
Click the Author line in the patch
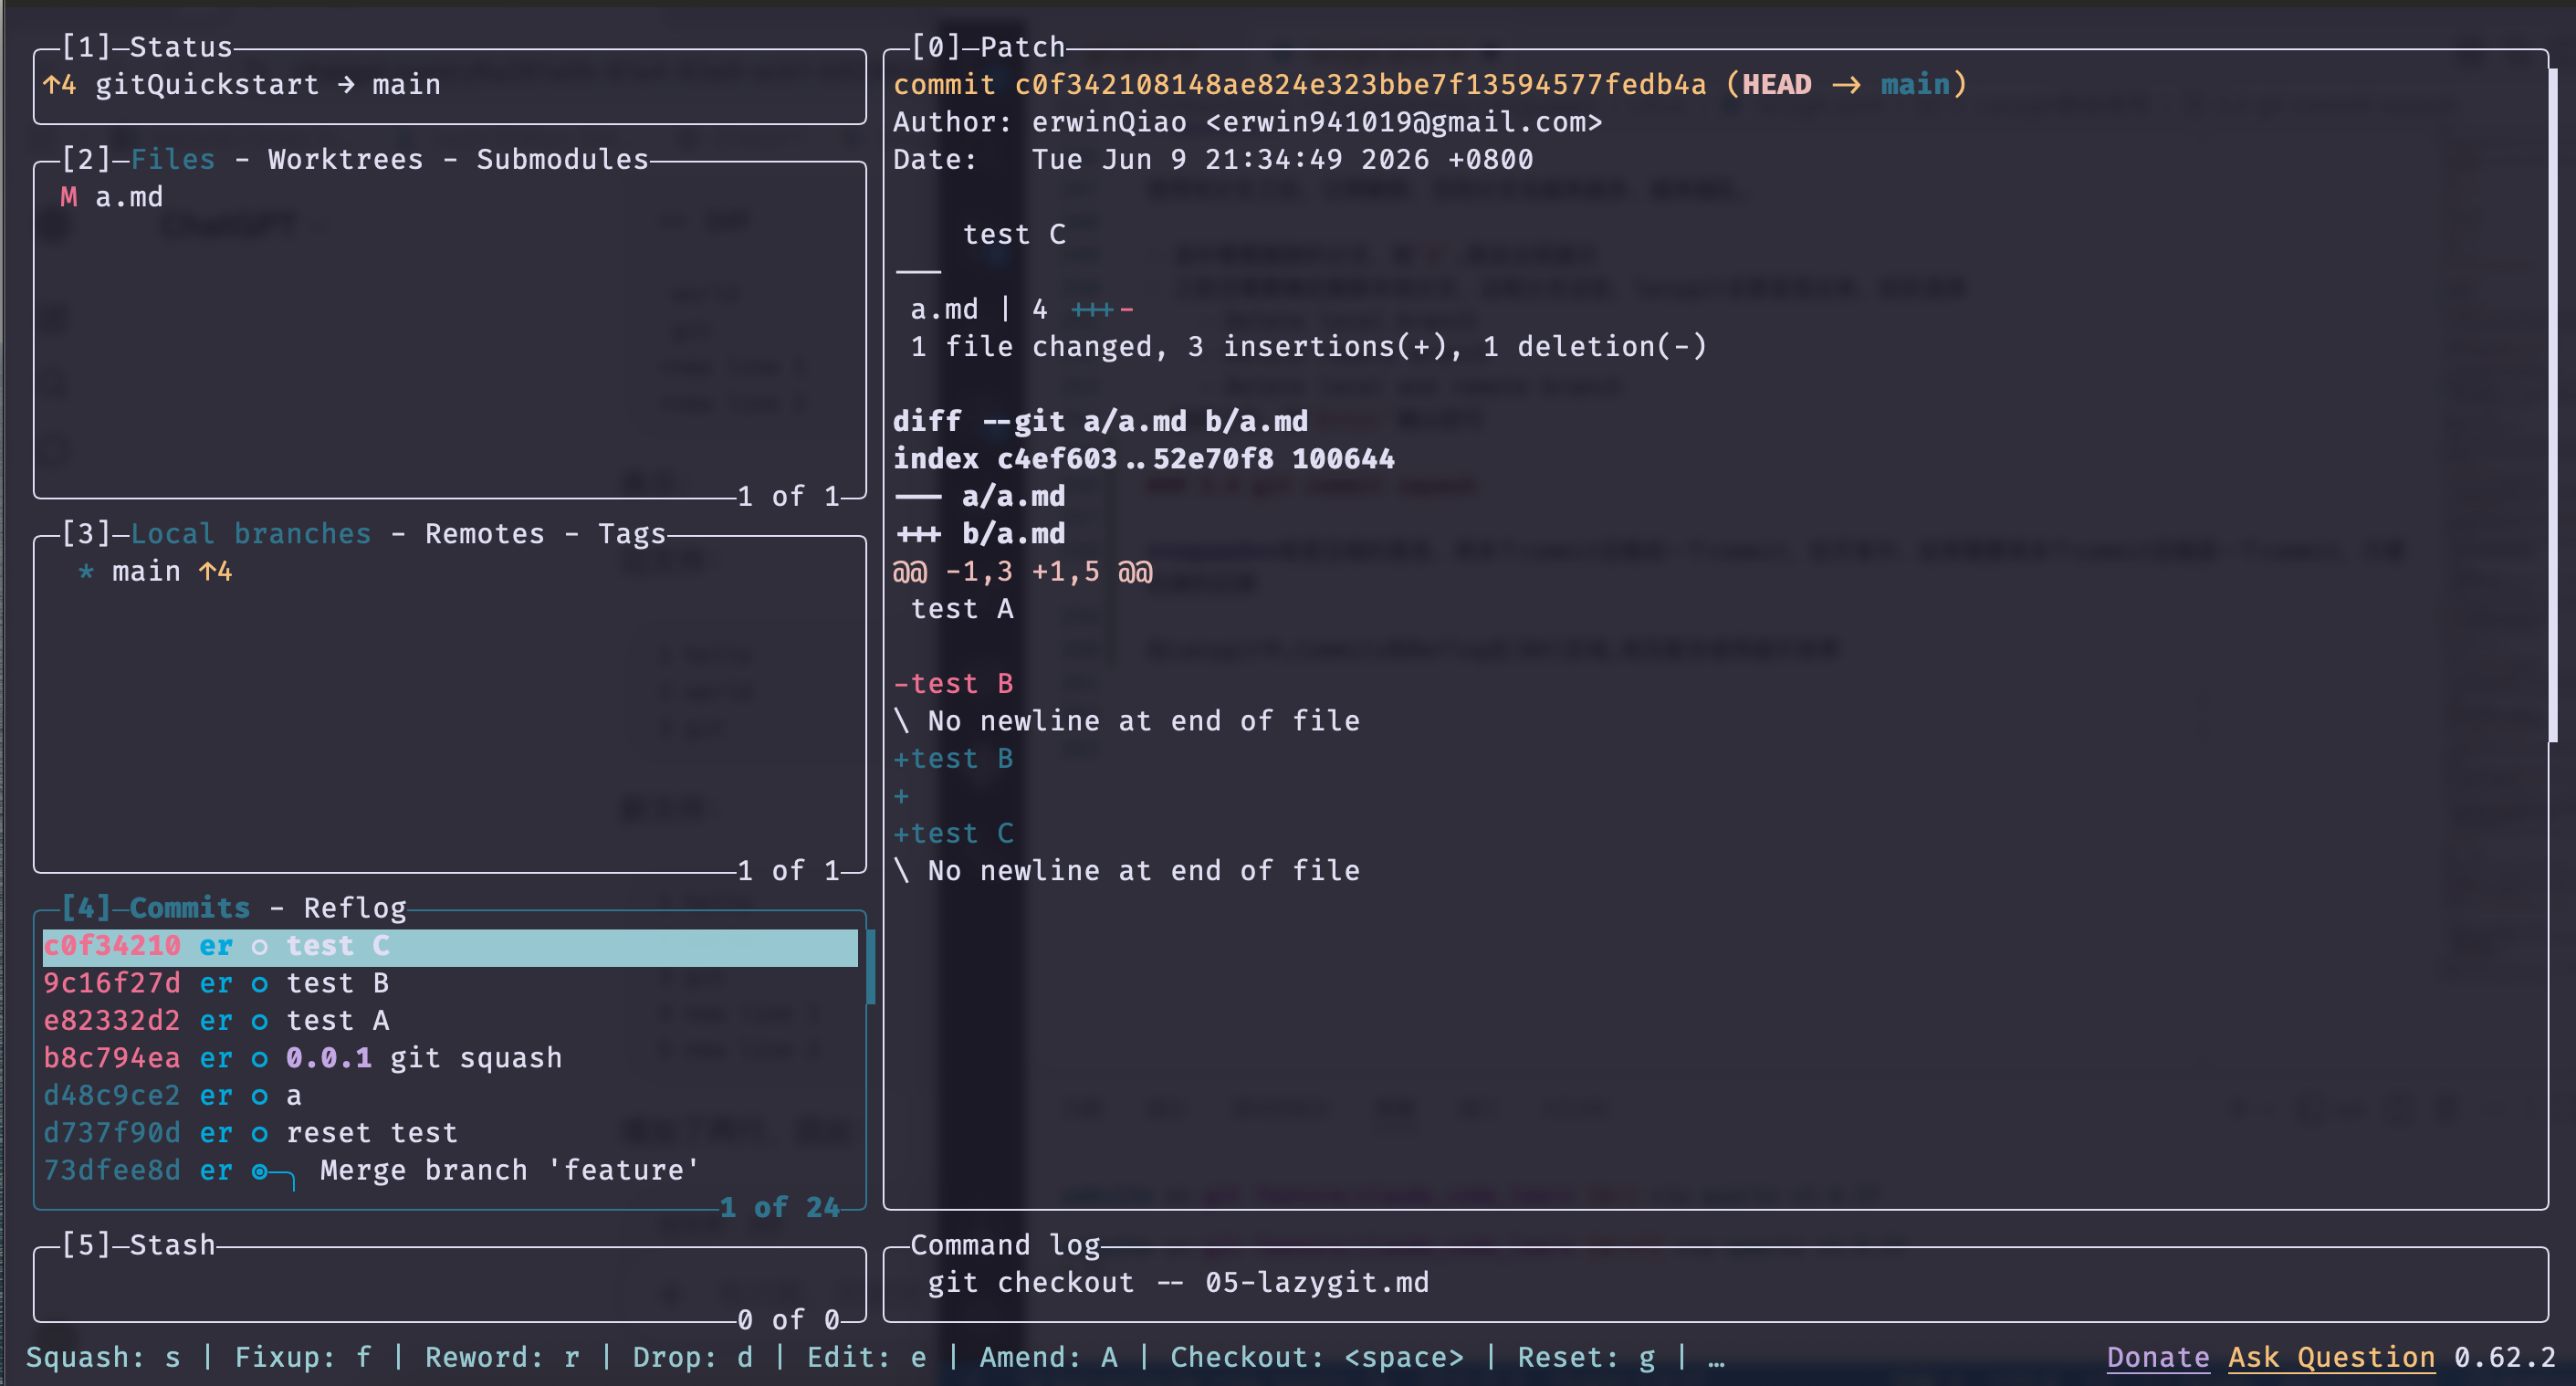pos(1247,122)
